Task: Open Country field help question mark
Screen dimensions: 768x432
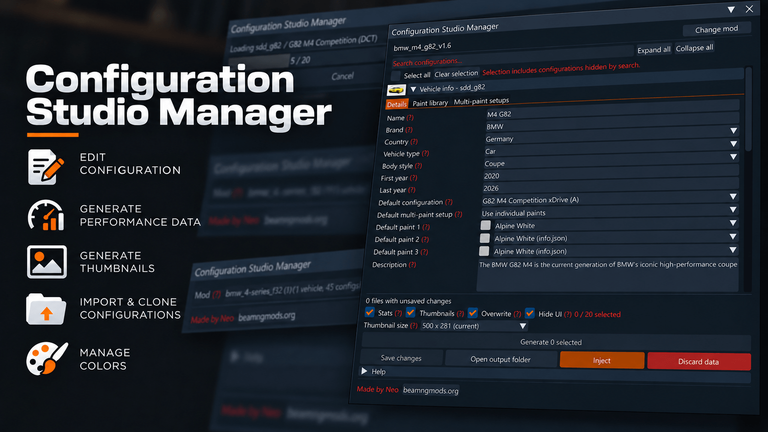Action: tap(414, 142)
